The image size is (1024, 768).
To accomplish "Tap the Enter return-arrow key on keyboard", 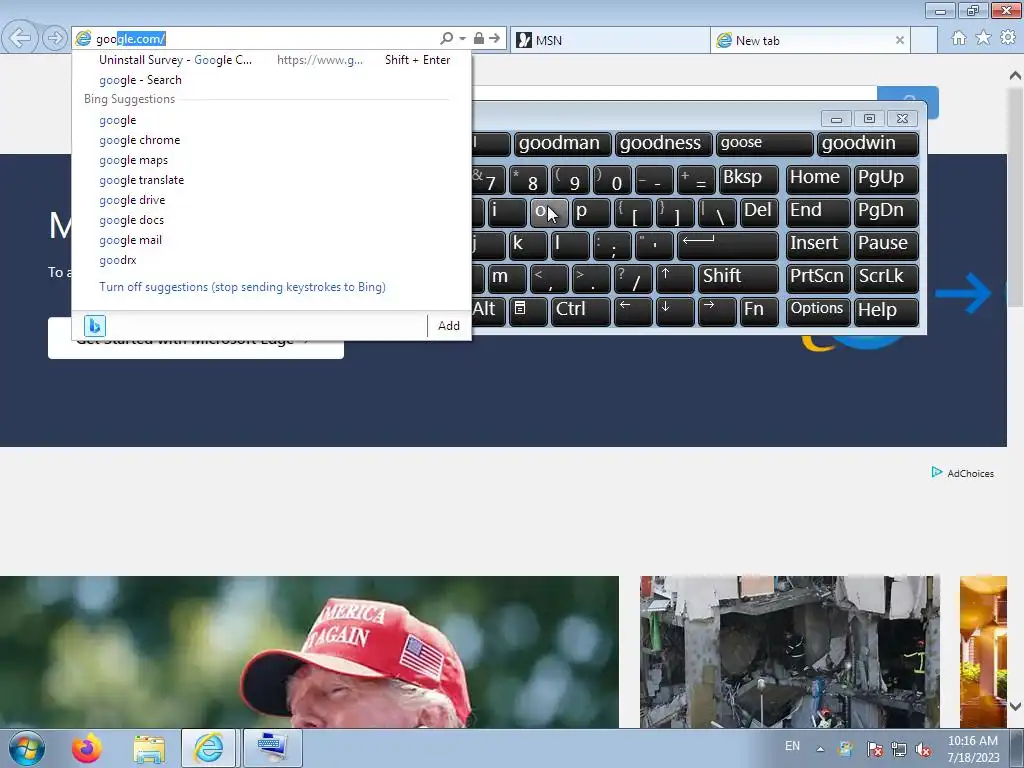I will coord(728,246).
